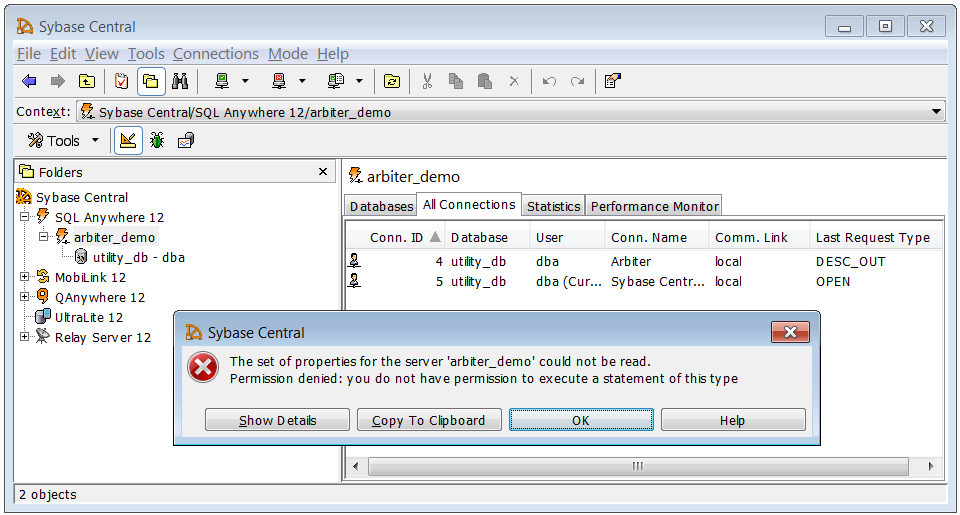This screenshot has height=515, width=960.
Task: Select UltraLite 12 in tree
Action: click(89, 317)
